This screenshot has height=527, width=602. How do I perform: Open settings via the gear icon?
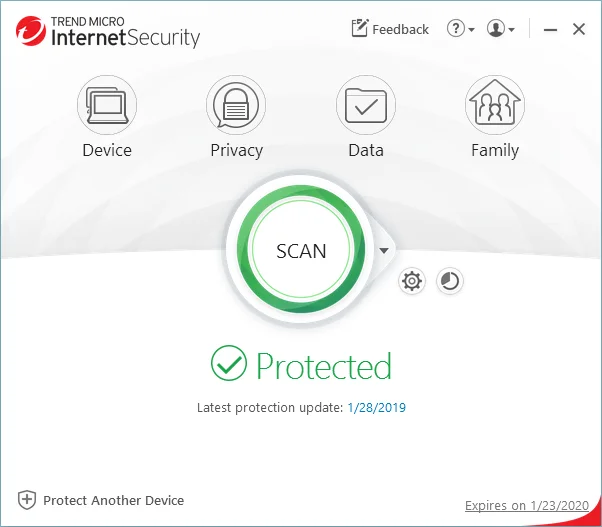[x=411, y=281]
